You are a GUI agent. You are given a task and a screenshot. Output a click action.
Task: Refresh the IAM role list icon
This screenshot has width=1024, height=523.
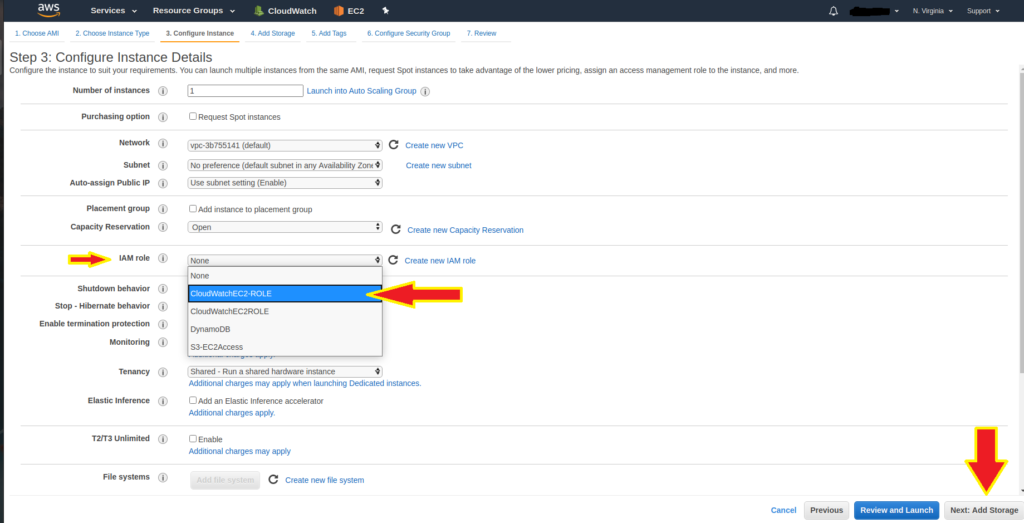click(x=393, y=260)
